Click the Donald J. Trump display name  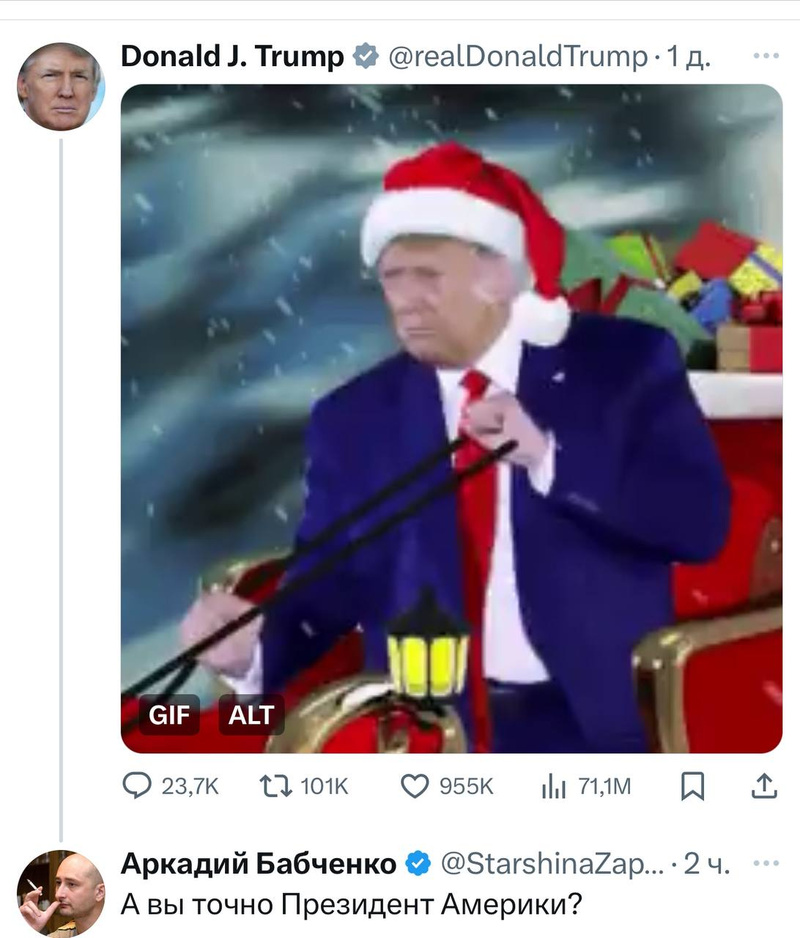232,57
